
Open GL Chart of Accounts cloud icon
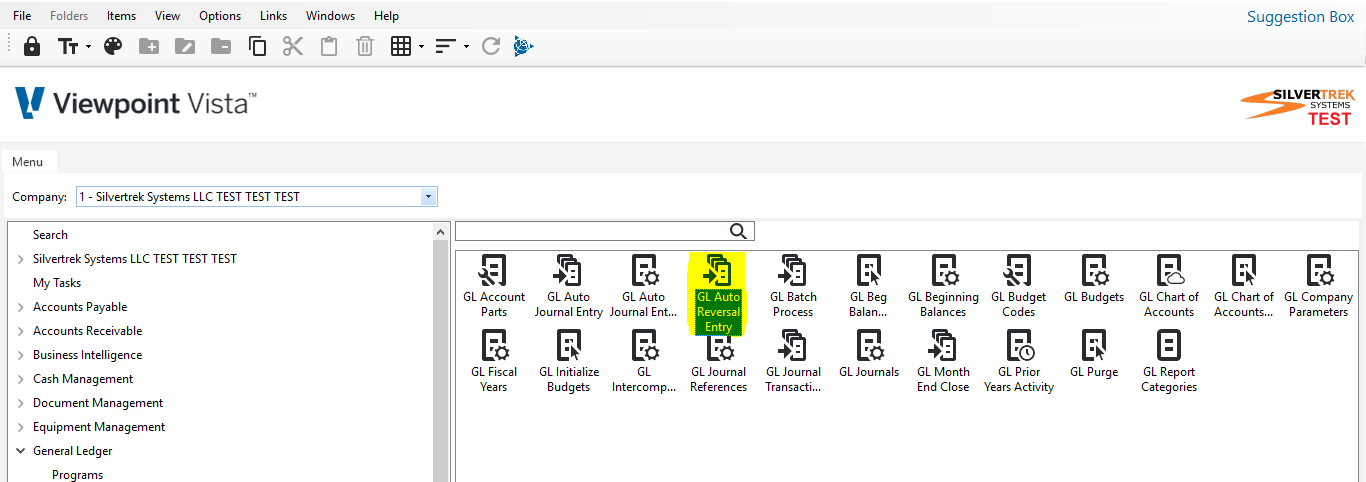[x=1169, y=286]
